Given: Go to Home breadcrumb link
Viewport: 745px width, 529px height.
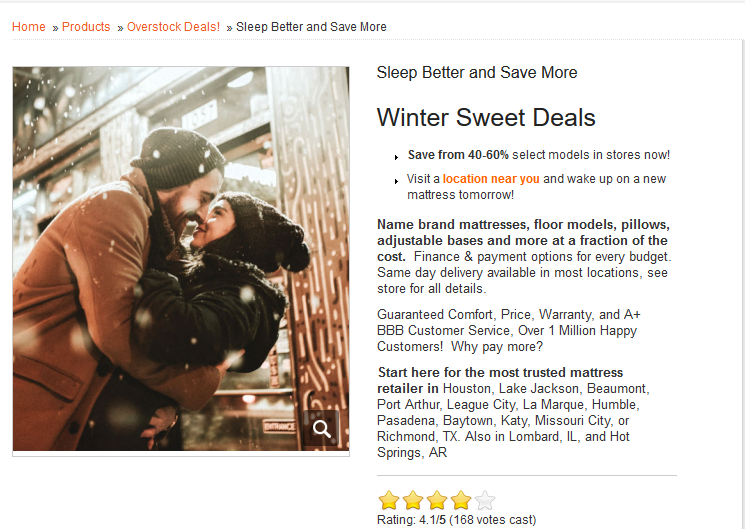Looking at the screenshot, I should click(29, 27).
